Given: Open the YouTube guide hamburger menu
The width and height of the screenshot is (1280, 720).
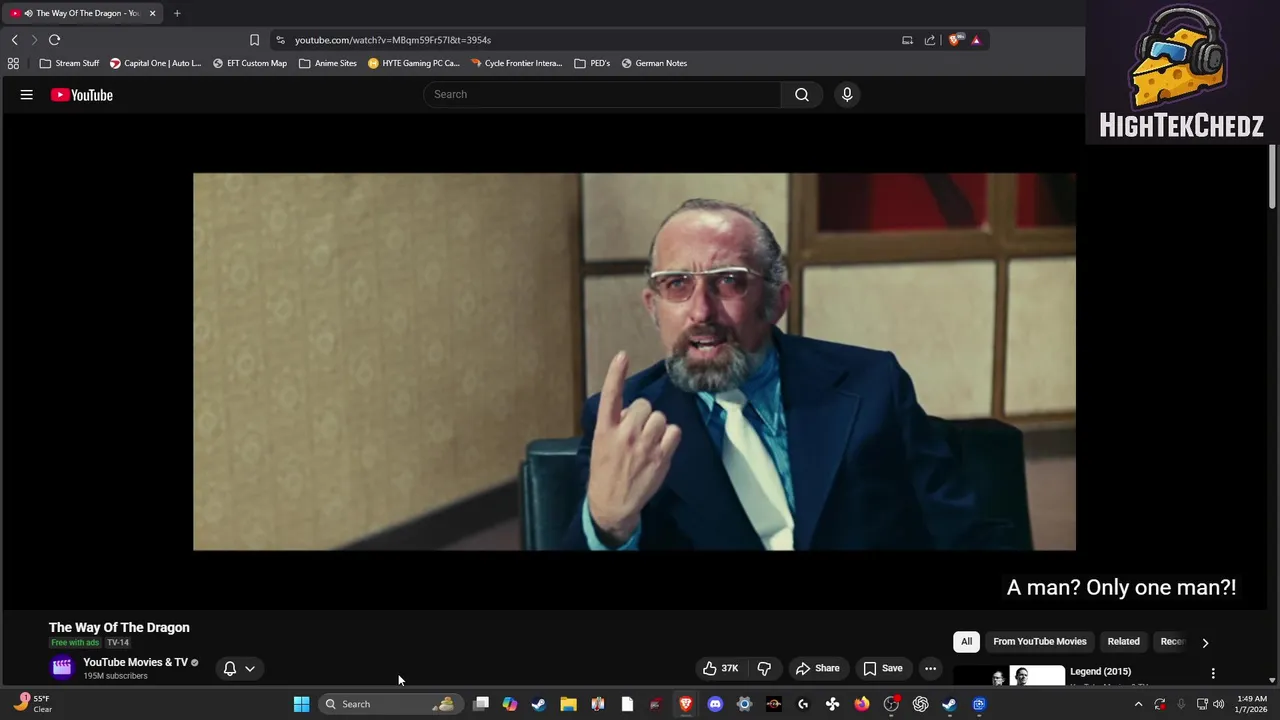Looking at the screenshot, I should (27, 95).
